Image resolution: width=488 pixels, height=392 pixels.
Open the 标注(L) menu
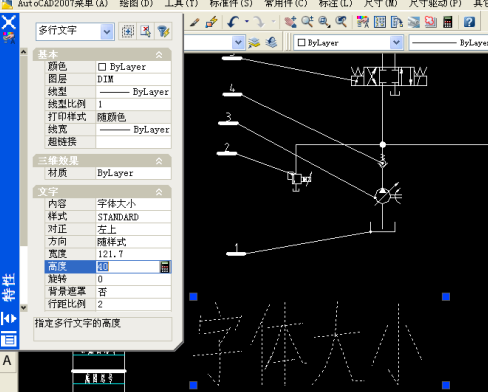coord(335,3)
